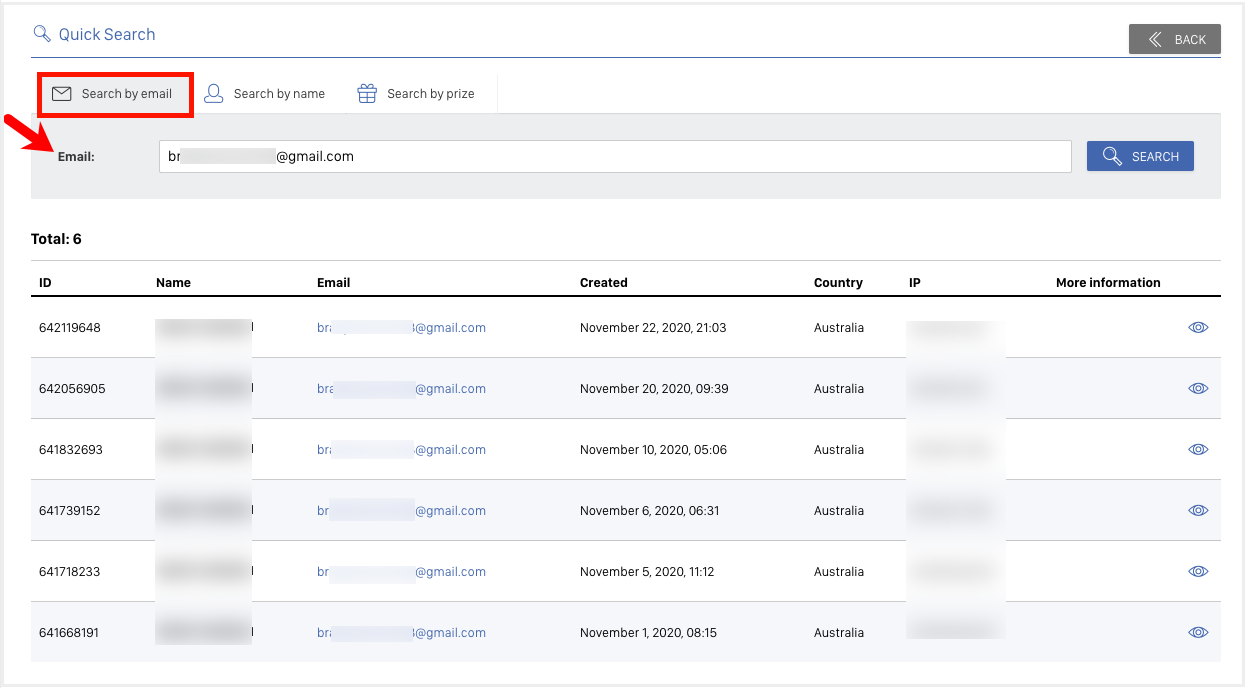View details for entry 641668191

[x=1198, y=632]
